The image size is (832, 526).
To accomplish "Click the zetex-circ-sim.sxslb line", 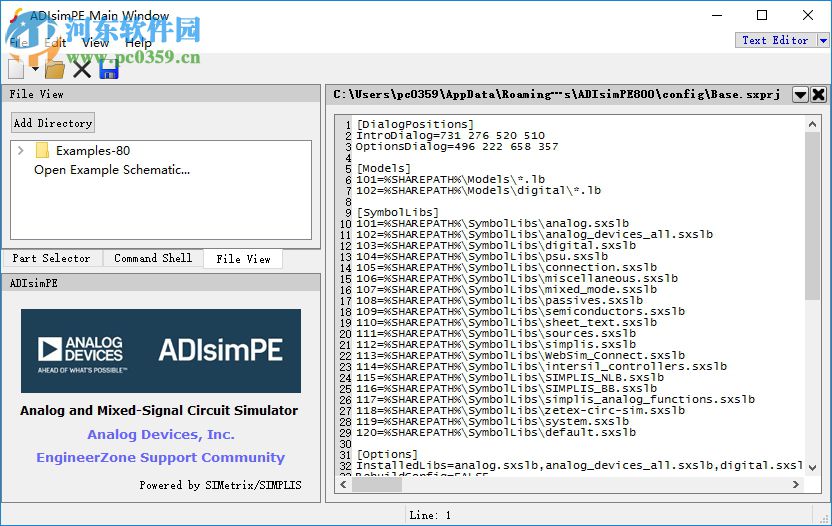I will [520, 410].
